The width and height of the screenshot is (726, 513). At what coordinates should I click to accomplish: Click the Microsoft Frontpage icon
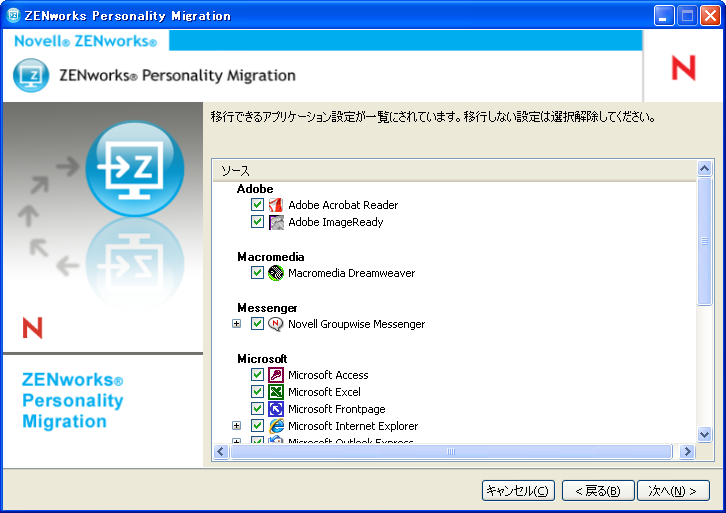[x=276, y=409]
